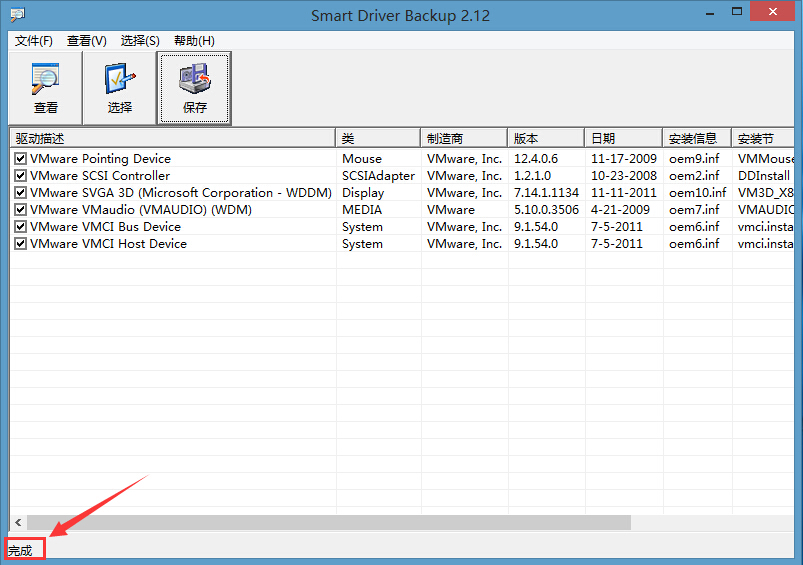The width and height of the screenshot is (803, 565).
Task: Click the 'oem9.inf' cell
Action: (x=694, y=159)
